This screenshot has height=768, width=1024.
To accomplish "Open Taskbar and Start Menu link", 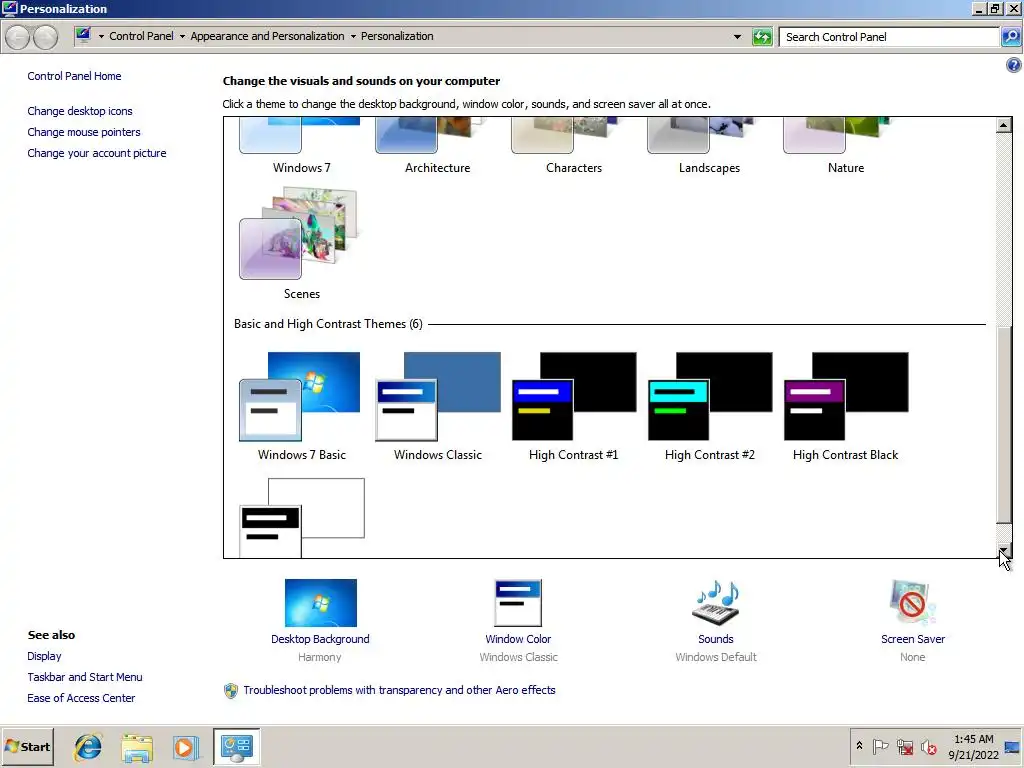I will click(85, 677).
